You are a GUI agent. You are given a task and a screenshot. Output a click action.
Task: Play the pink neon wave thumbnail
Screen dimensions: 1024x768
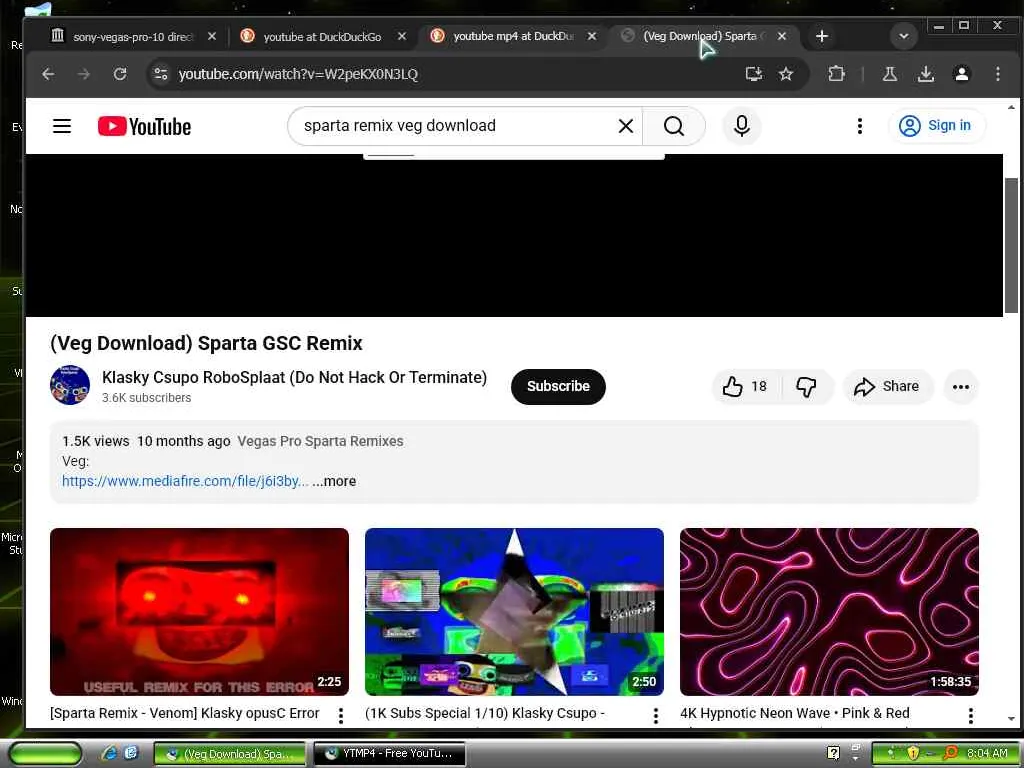[829, 612]
